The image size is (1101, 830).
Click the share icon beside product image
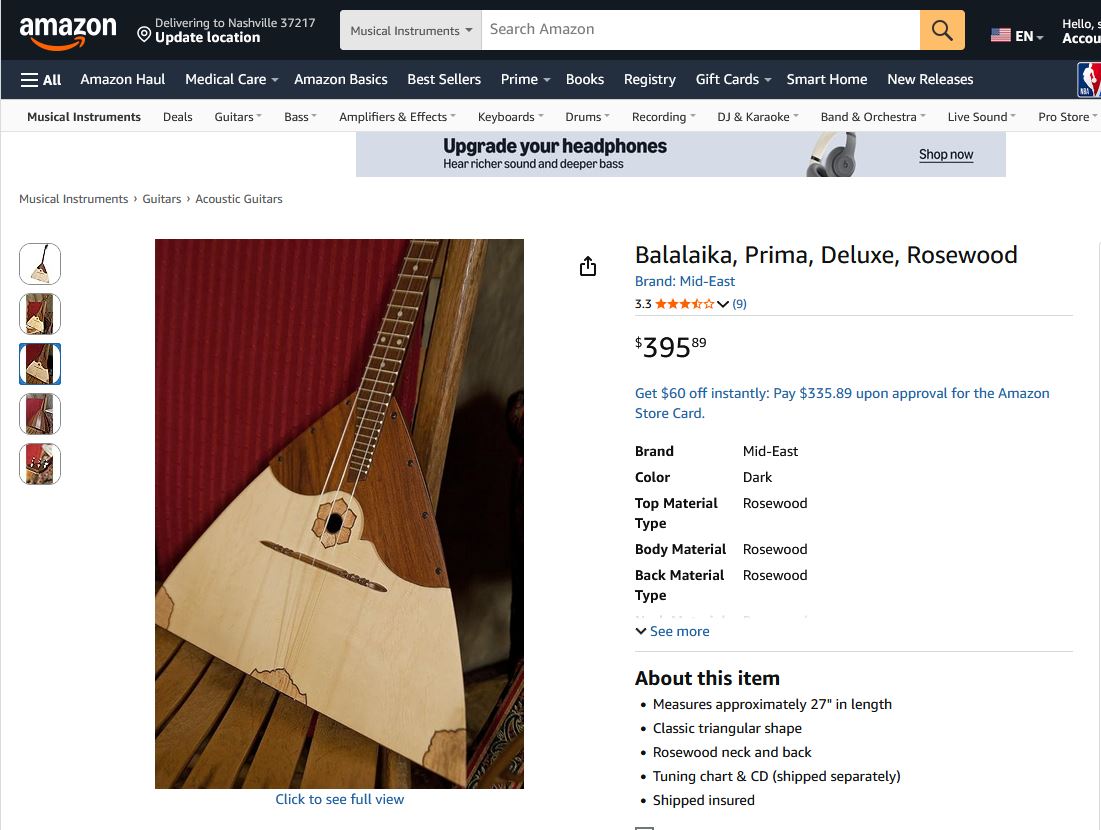coord(588,266)
